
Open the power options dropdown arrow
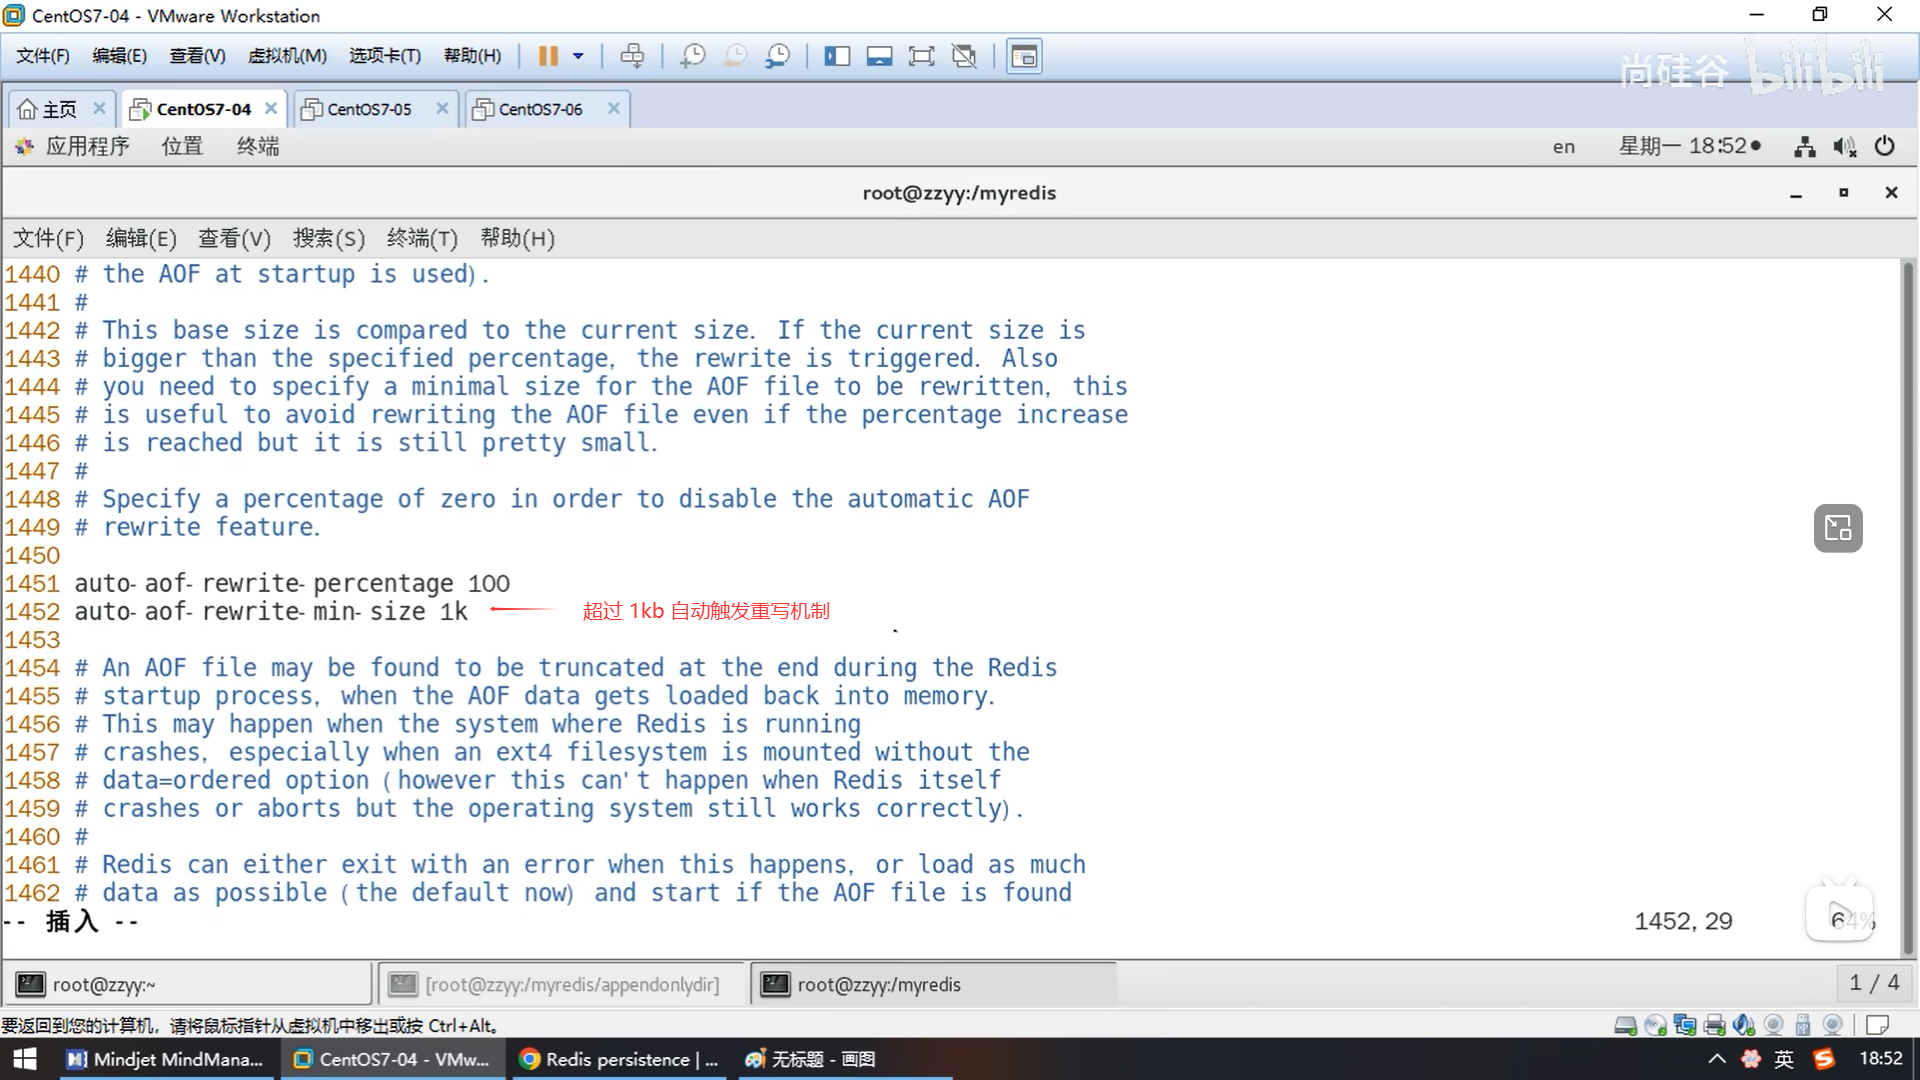(578, 56)
